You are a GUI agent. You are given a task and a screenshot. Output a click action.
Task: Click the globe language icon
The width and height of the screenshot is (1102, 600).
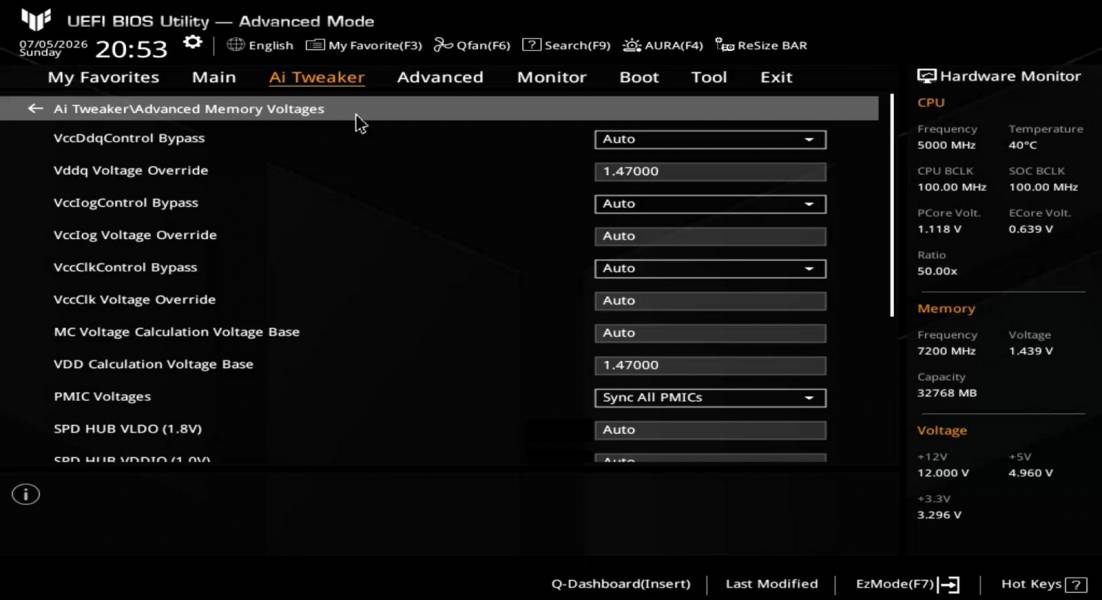point(235,45)
